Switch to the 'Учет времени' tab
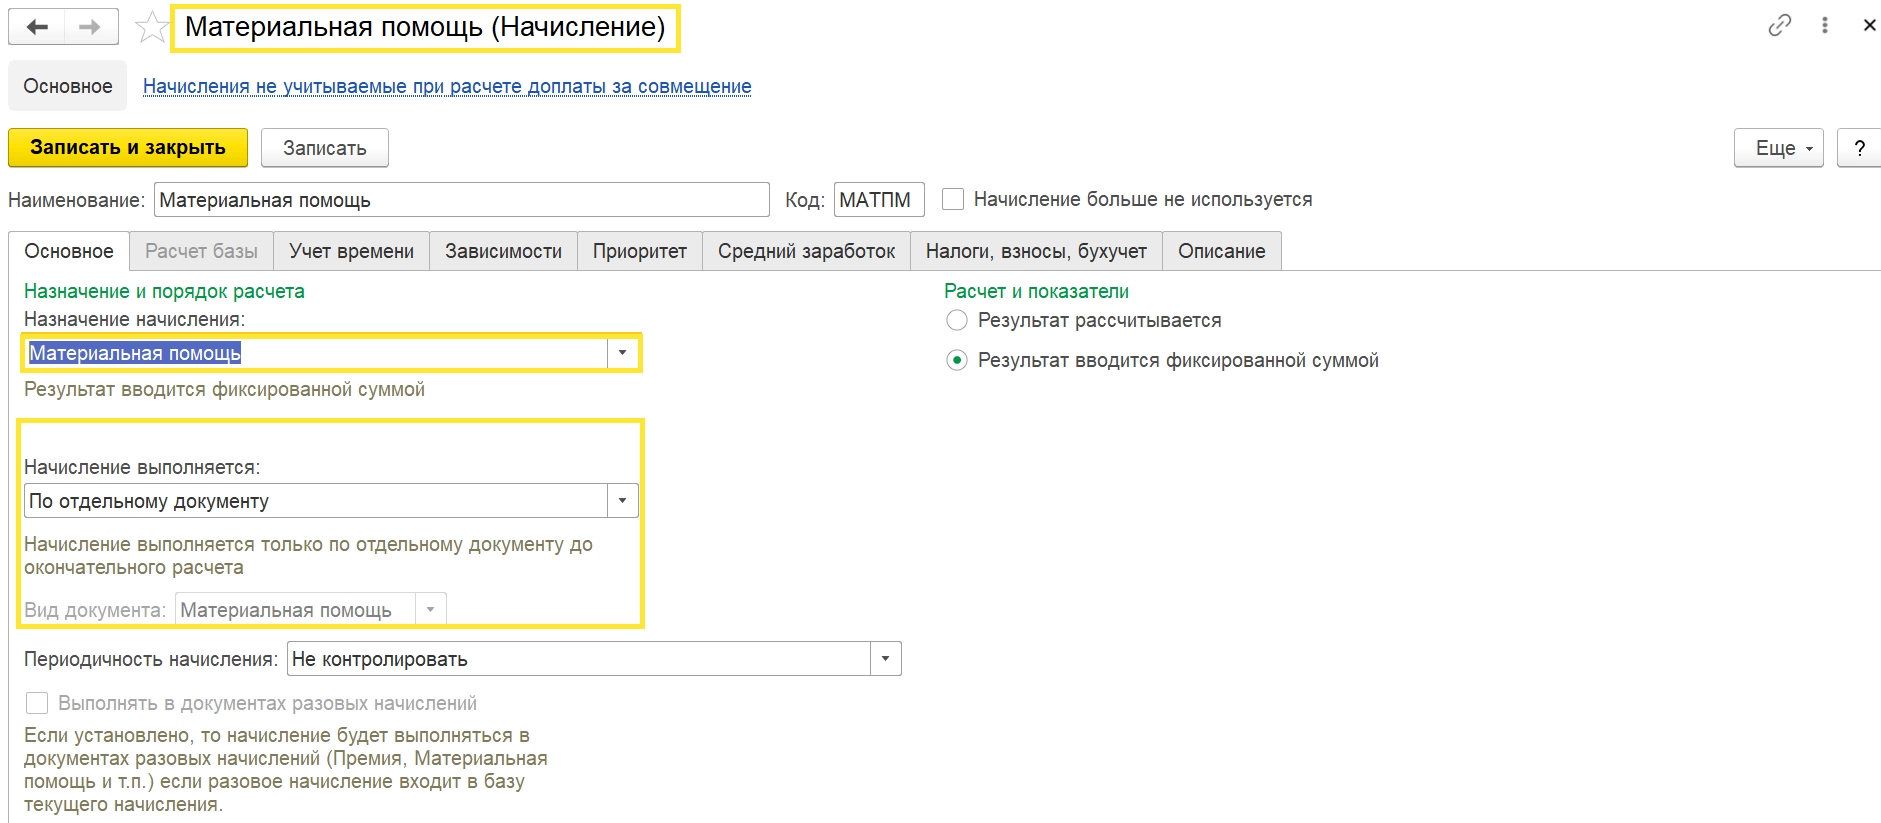1881x823 pixels. (351, 251)
